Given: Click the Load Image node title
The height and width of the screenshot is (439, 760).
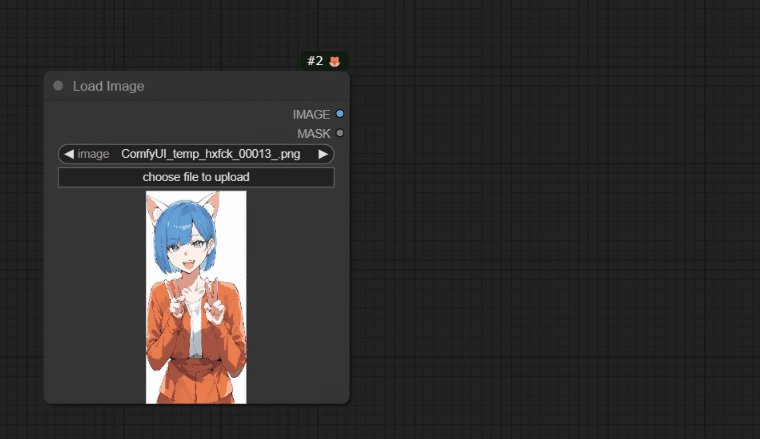Looking at the screenshot, I should [109, 86].
